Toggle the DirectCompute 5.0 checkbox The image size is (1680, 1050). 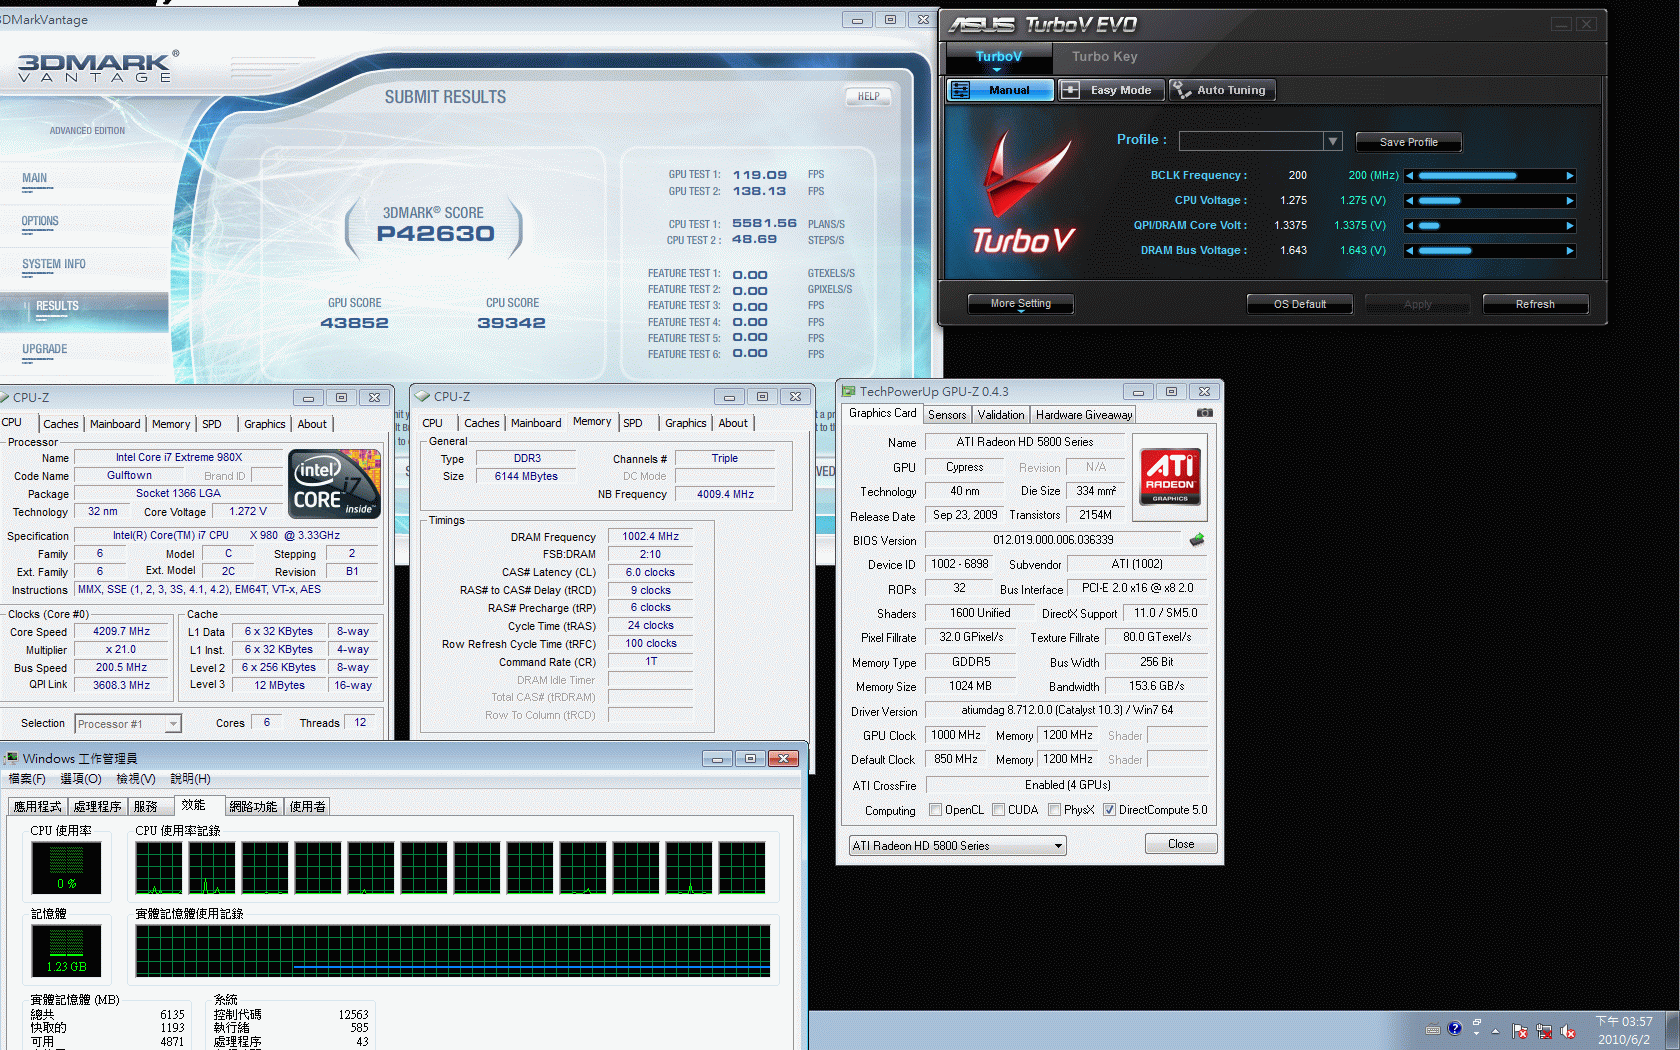point(1109,810)
